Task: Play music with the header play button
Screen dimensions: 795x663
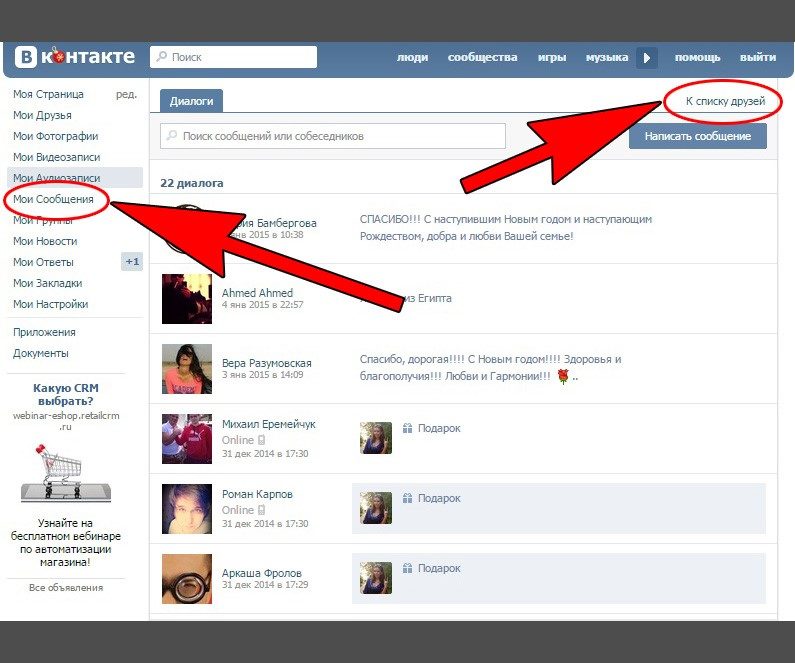Action: (x=646, y=58)
